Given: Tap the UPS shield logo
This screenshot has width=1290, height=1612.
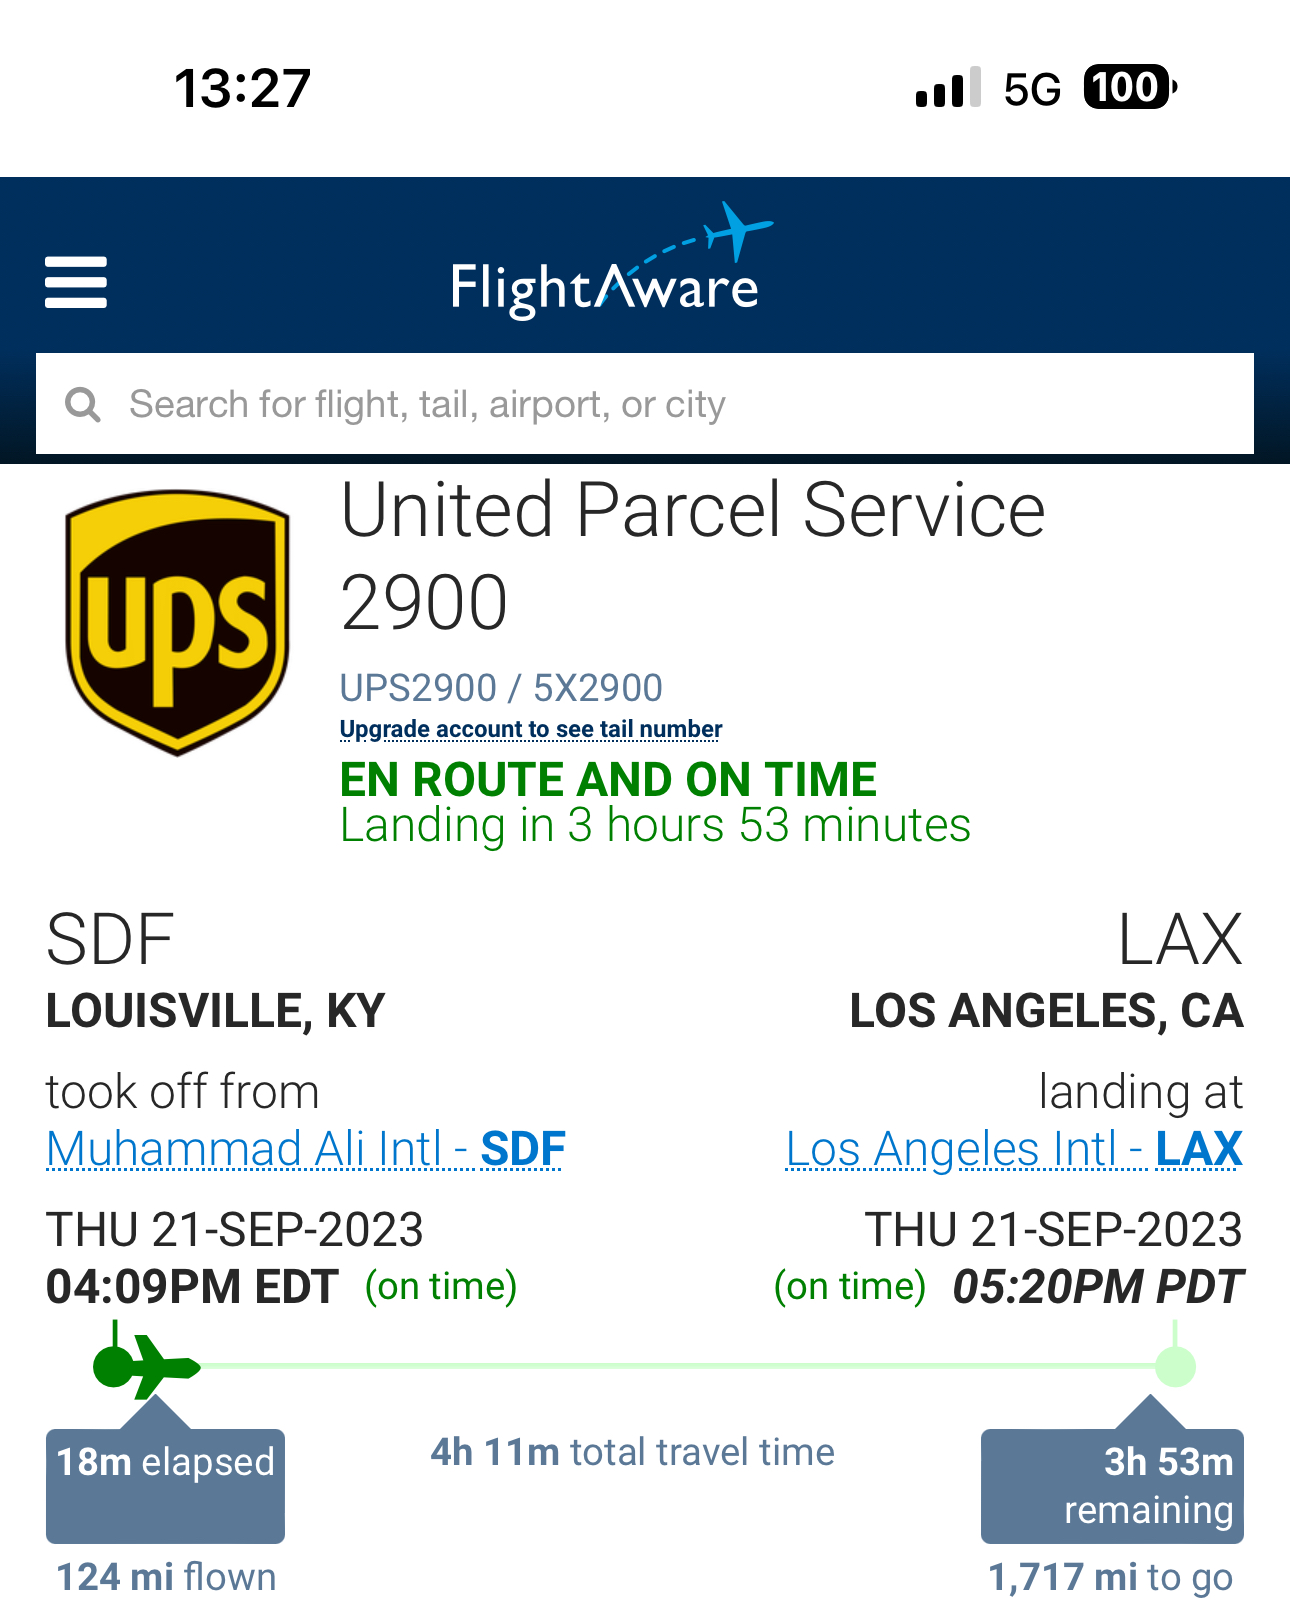Looking at the screenshot, I should tap(178, 621).
